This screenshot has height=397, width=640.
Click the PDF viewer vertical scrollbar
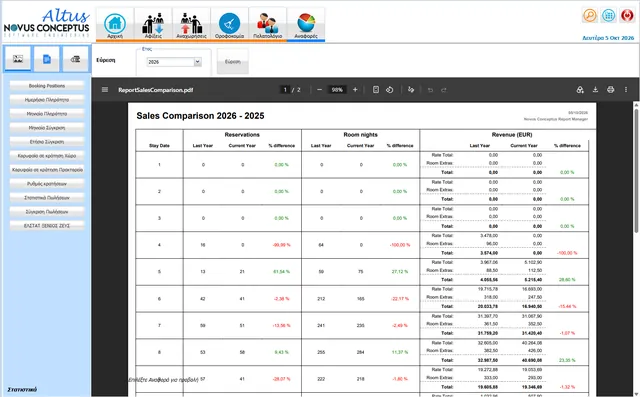(636, 171)
